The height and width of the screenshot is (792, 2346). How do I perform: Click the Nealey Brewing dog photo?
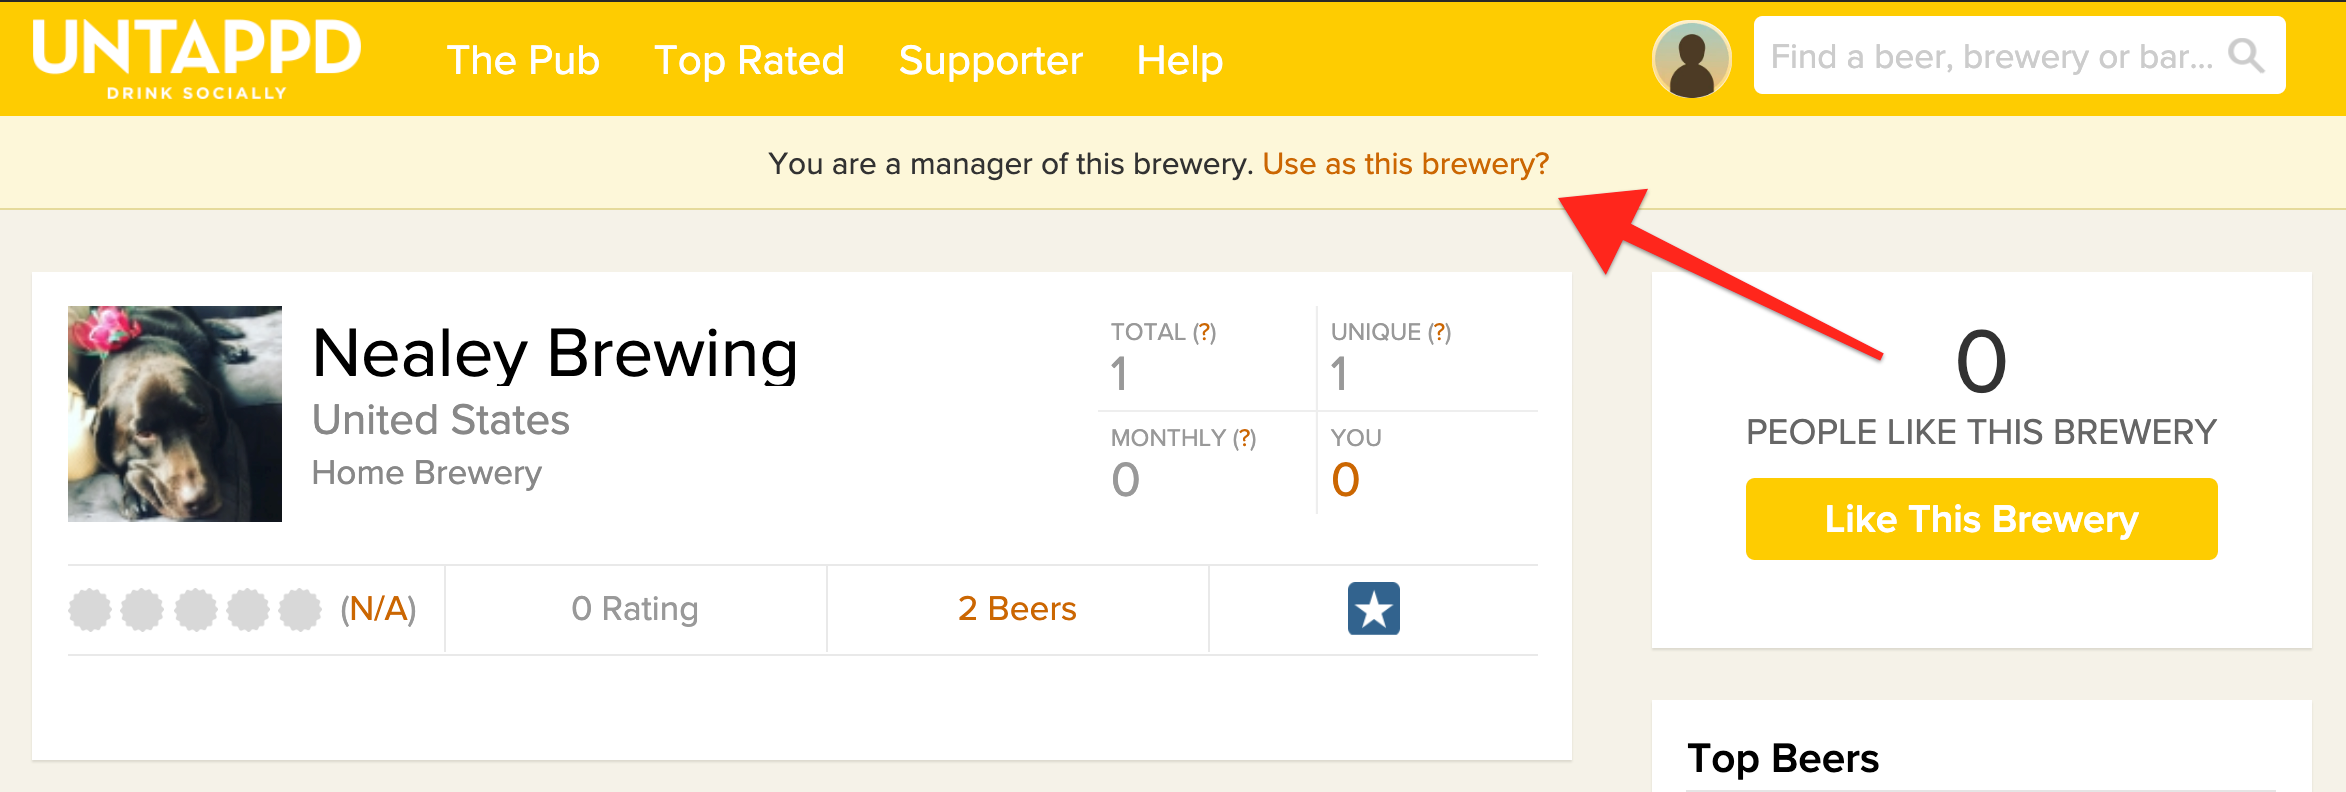(175, 414)
